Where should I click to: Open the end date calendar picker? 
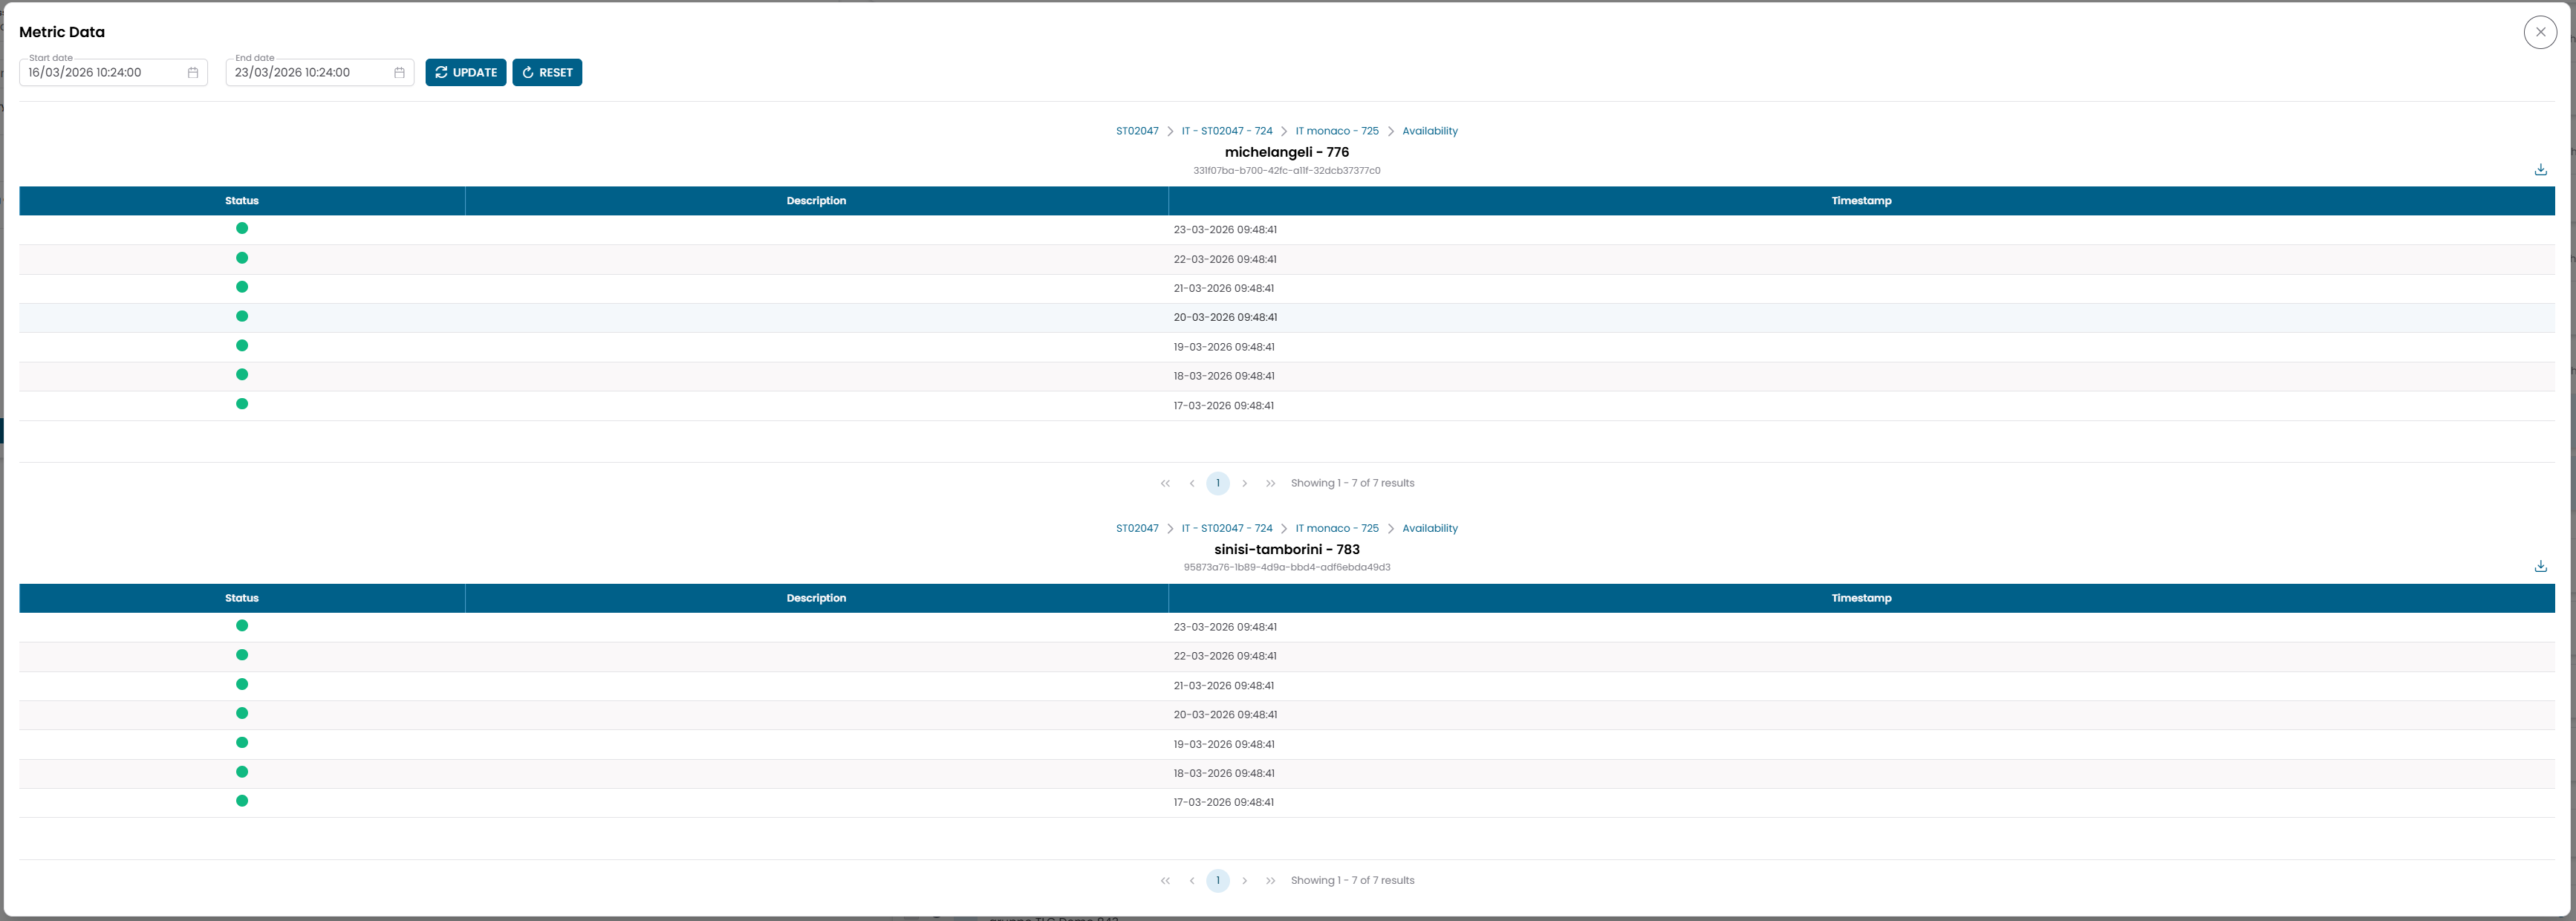[x=399, y=72]
